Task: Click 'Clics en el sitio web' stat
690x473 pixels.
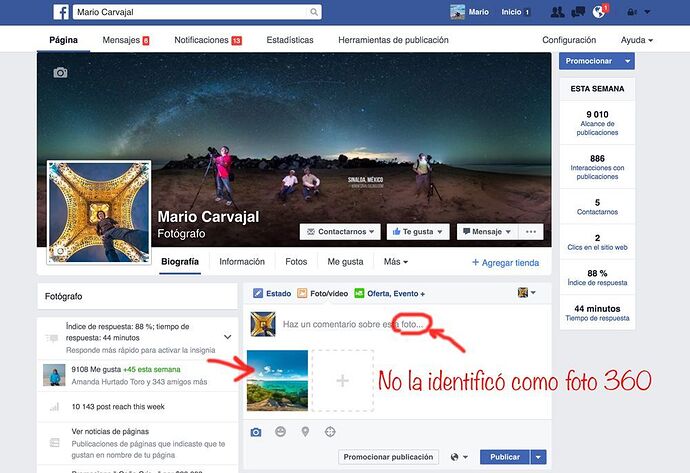Action: [x=597, y=242]
